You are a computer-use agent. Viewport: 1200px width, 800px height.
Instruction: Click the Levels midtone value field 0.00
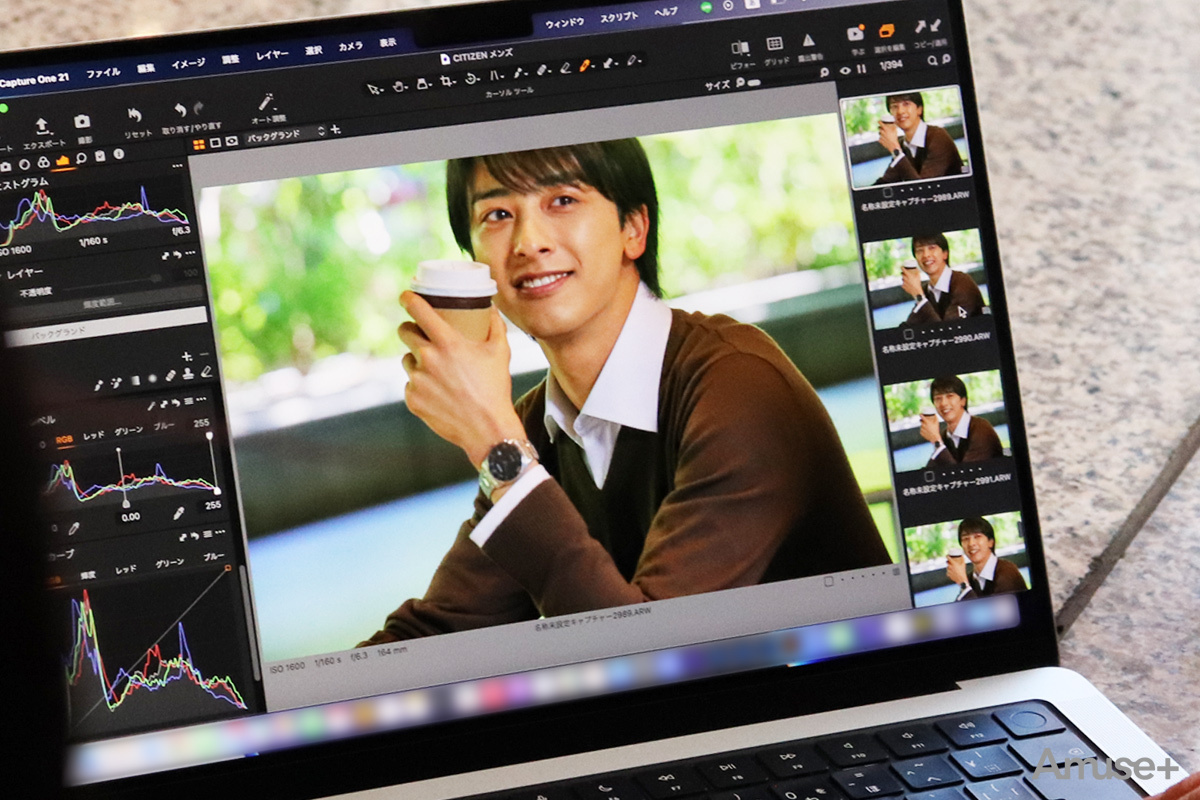pos(130,517)
